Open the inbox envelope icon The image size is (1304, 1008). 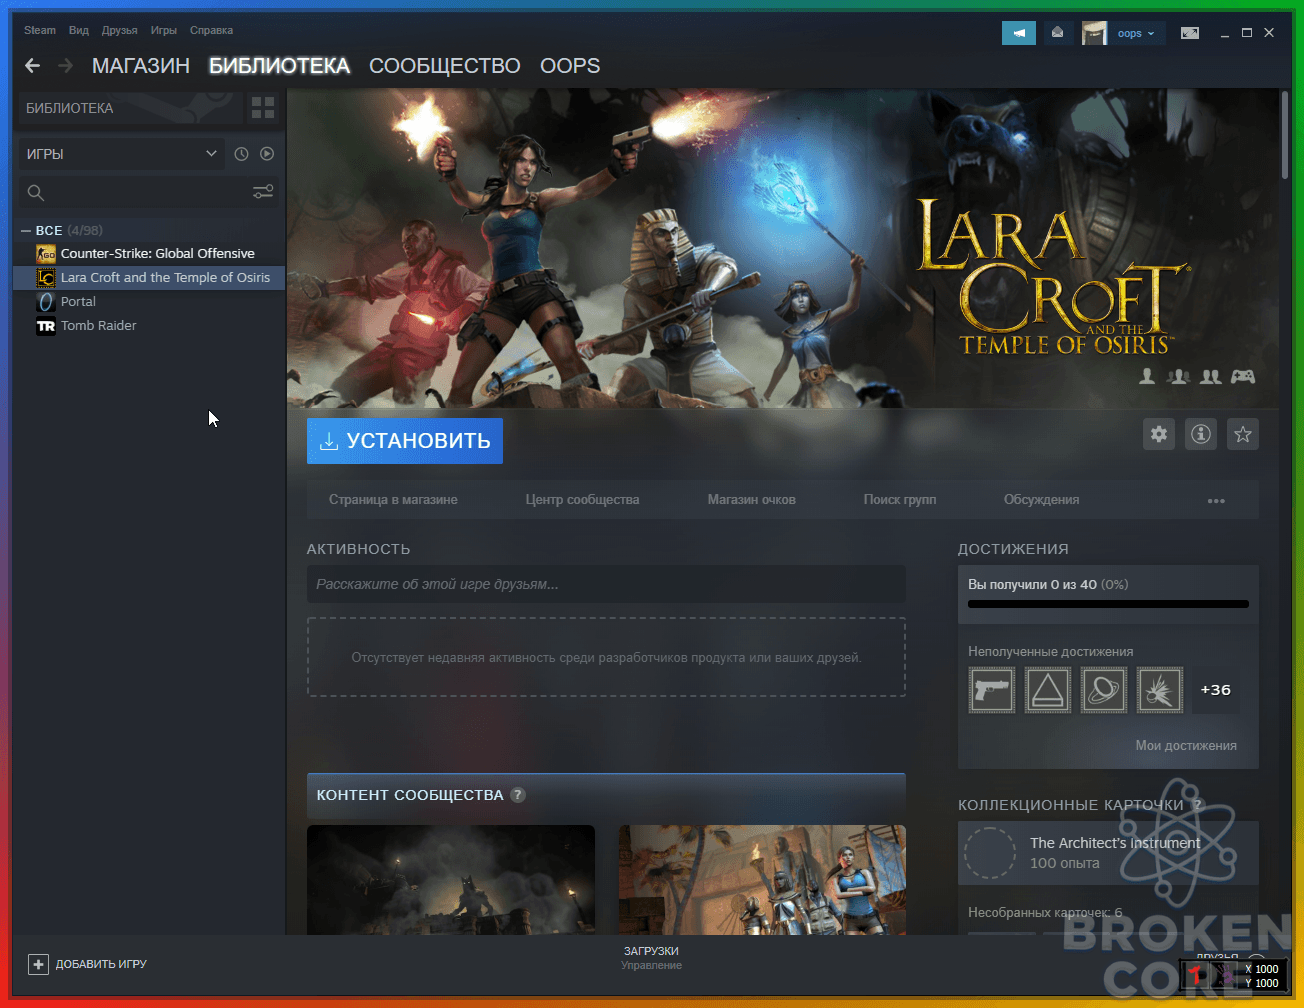click(x=1057, y=33)
